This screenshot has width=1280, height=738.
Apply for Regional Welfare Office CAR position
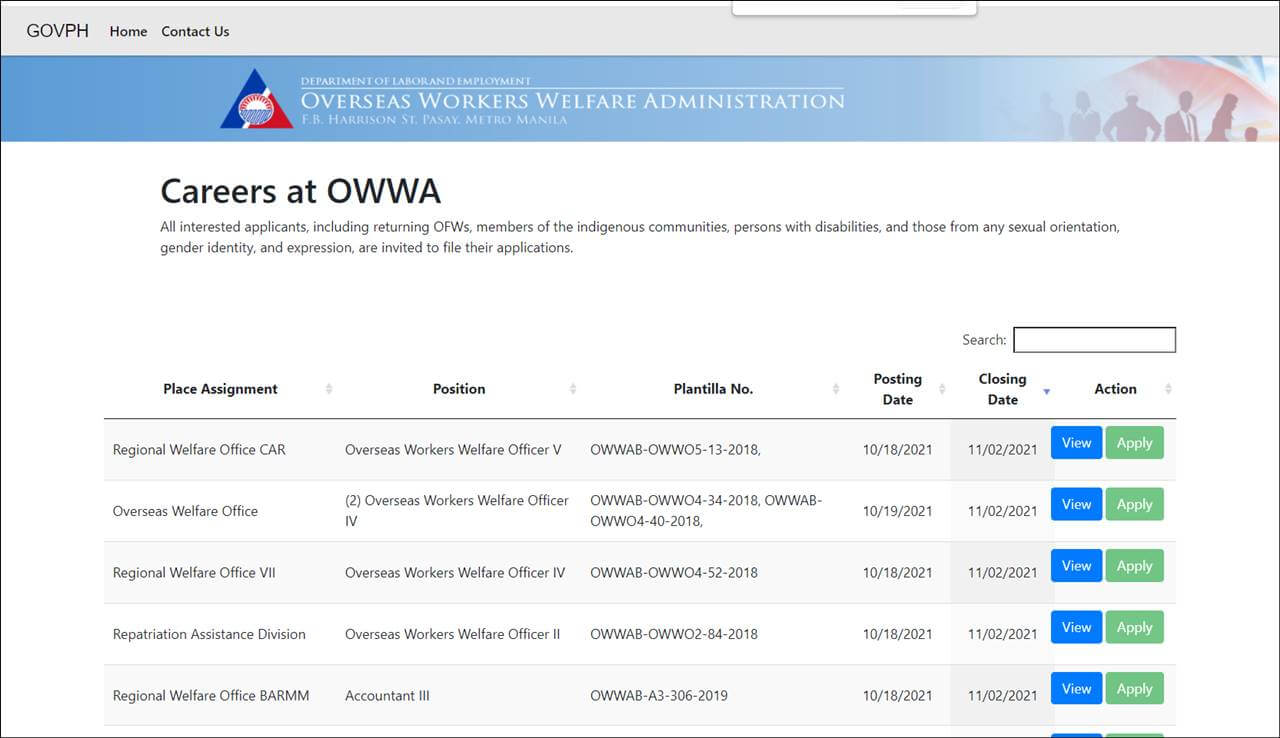1134,443
